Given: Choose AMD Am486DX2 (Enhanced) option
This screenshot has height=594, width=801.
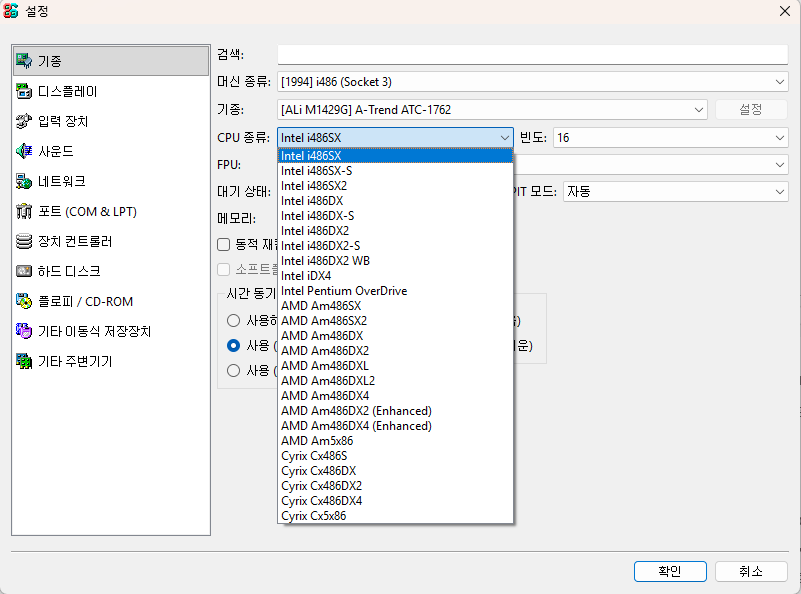Looking at the screenshot, I should (395, 411).
